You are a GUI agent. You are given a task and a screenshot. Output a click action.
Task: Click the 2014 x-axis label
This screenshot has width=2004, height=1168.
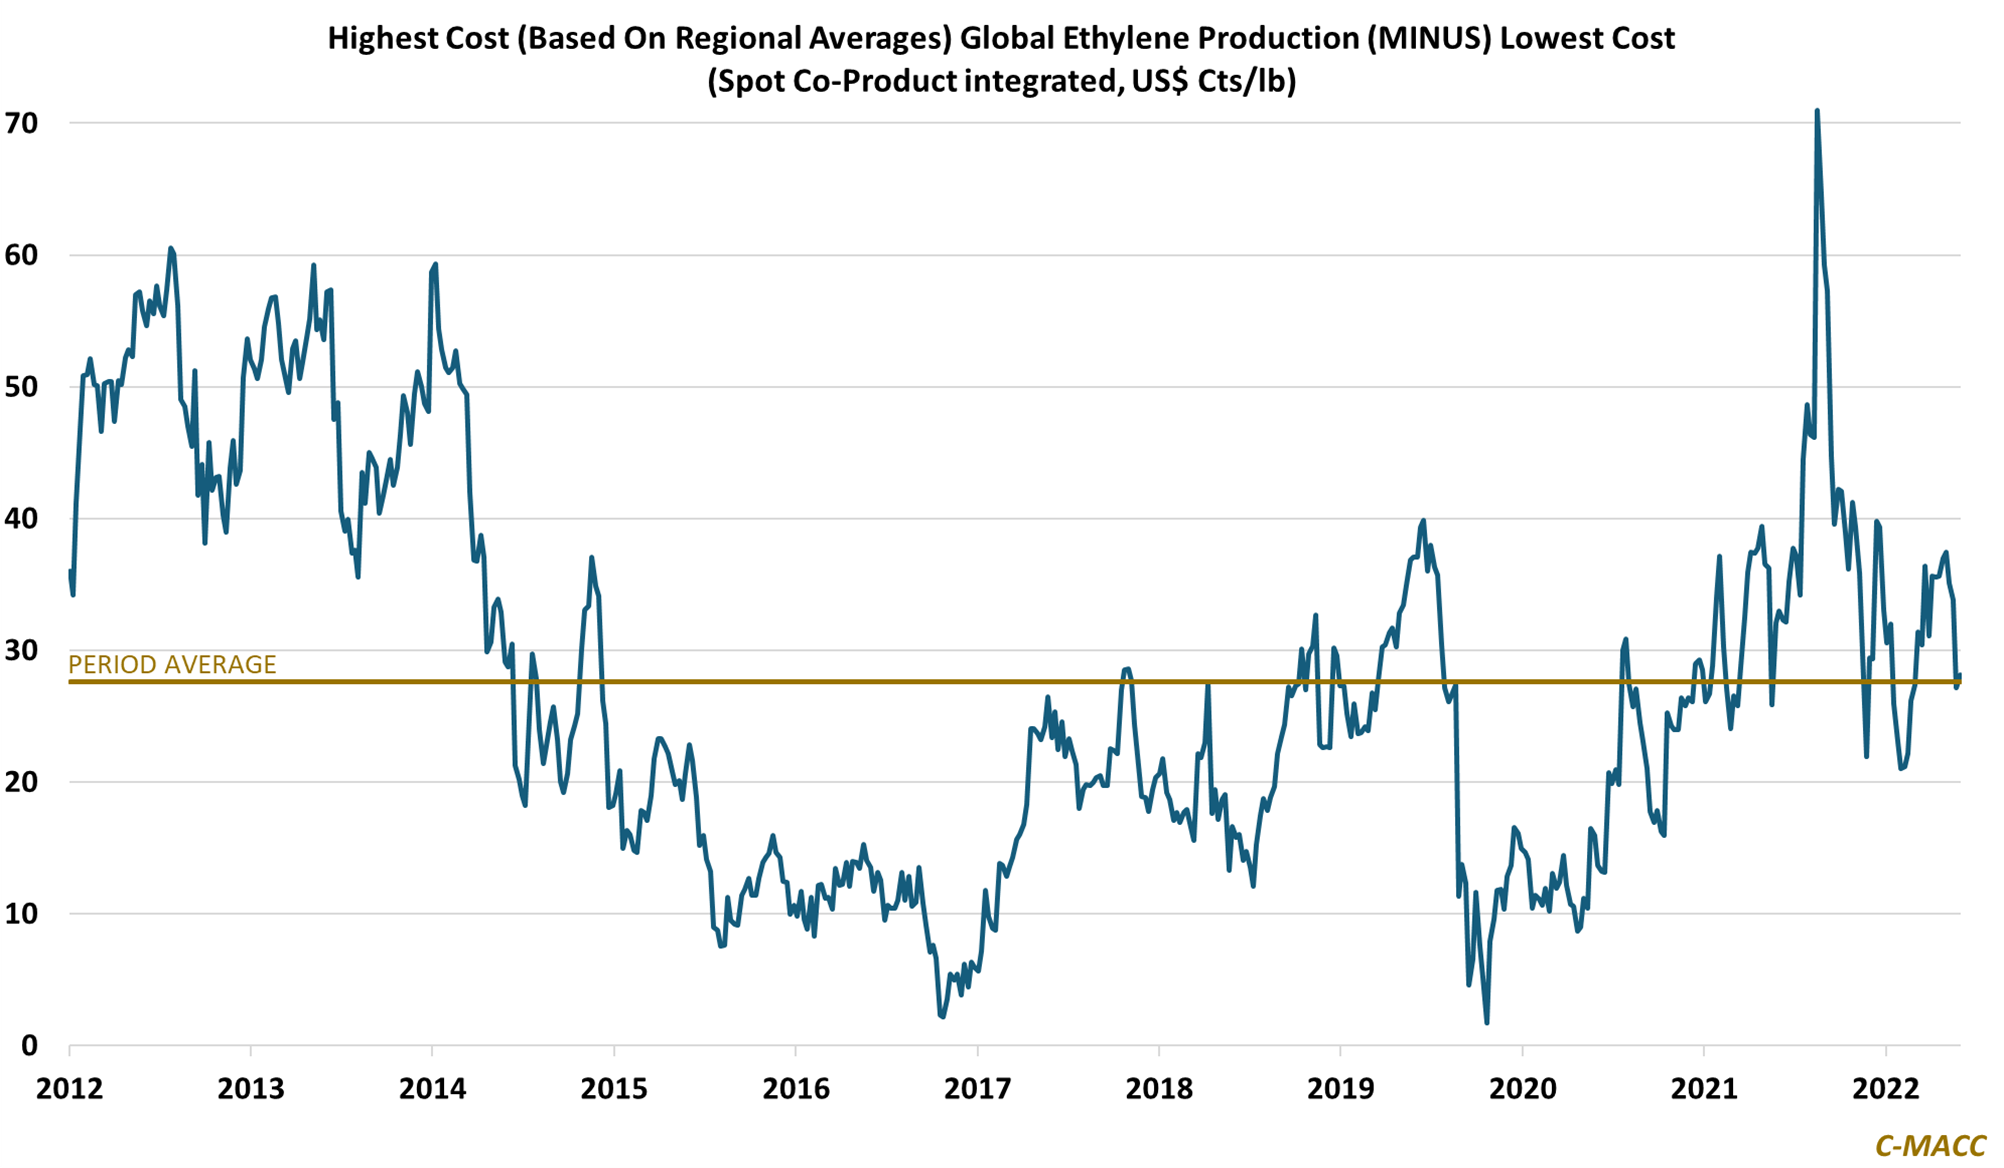coord(432,1088)
